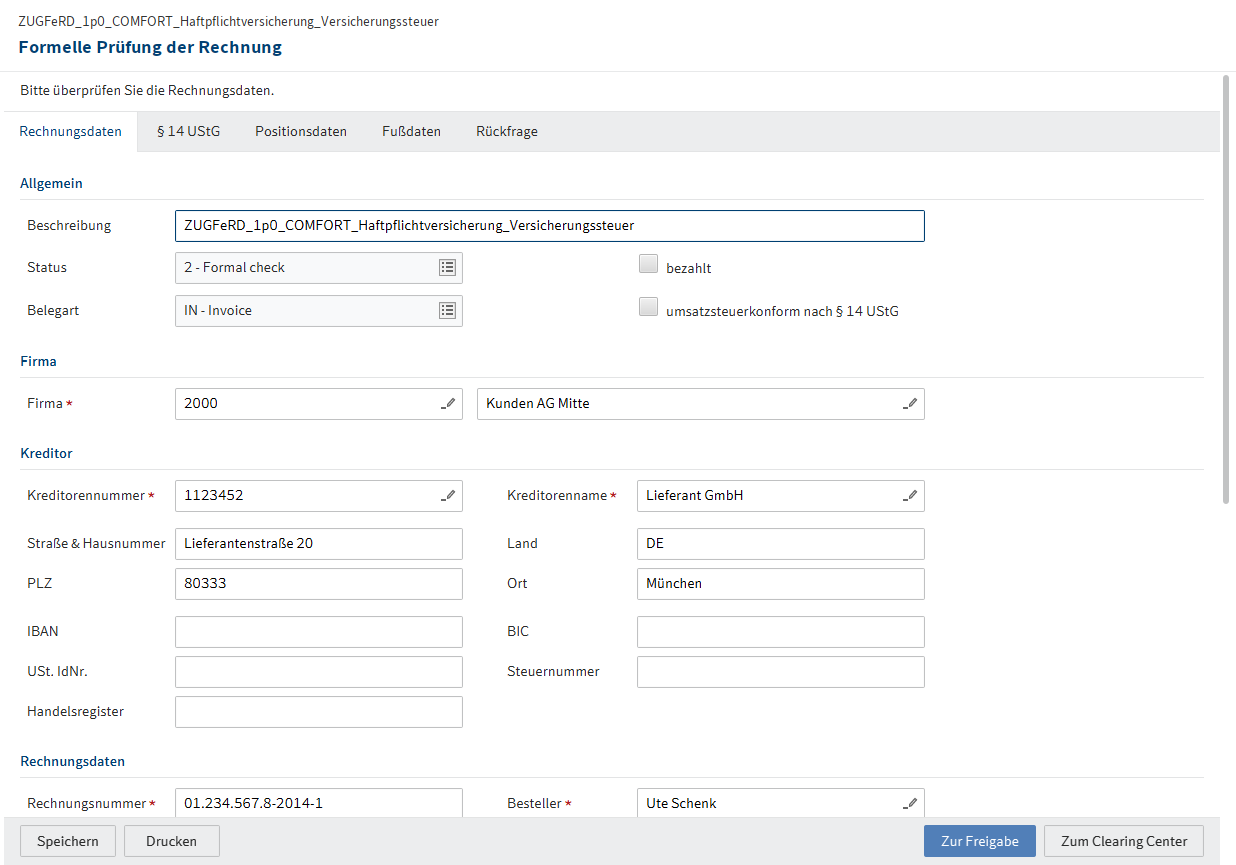1236x865 pixels.
Task: Click the Kreditor section heading
Action: pyautogui.click(x=46, y=454)
